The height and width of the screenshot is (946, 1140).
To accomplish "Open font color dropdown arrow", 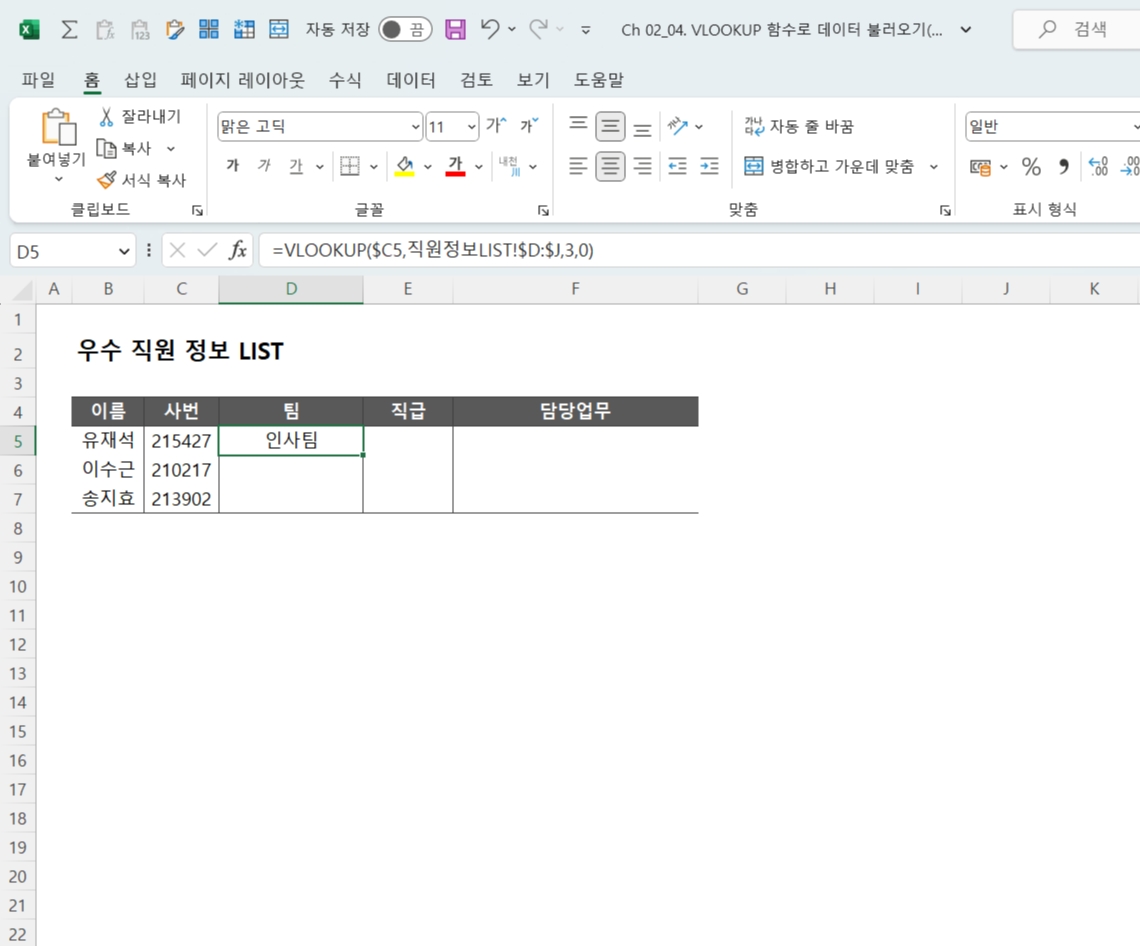I will click(x=478, y=167).
